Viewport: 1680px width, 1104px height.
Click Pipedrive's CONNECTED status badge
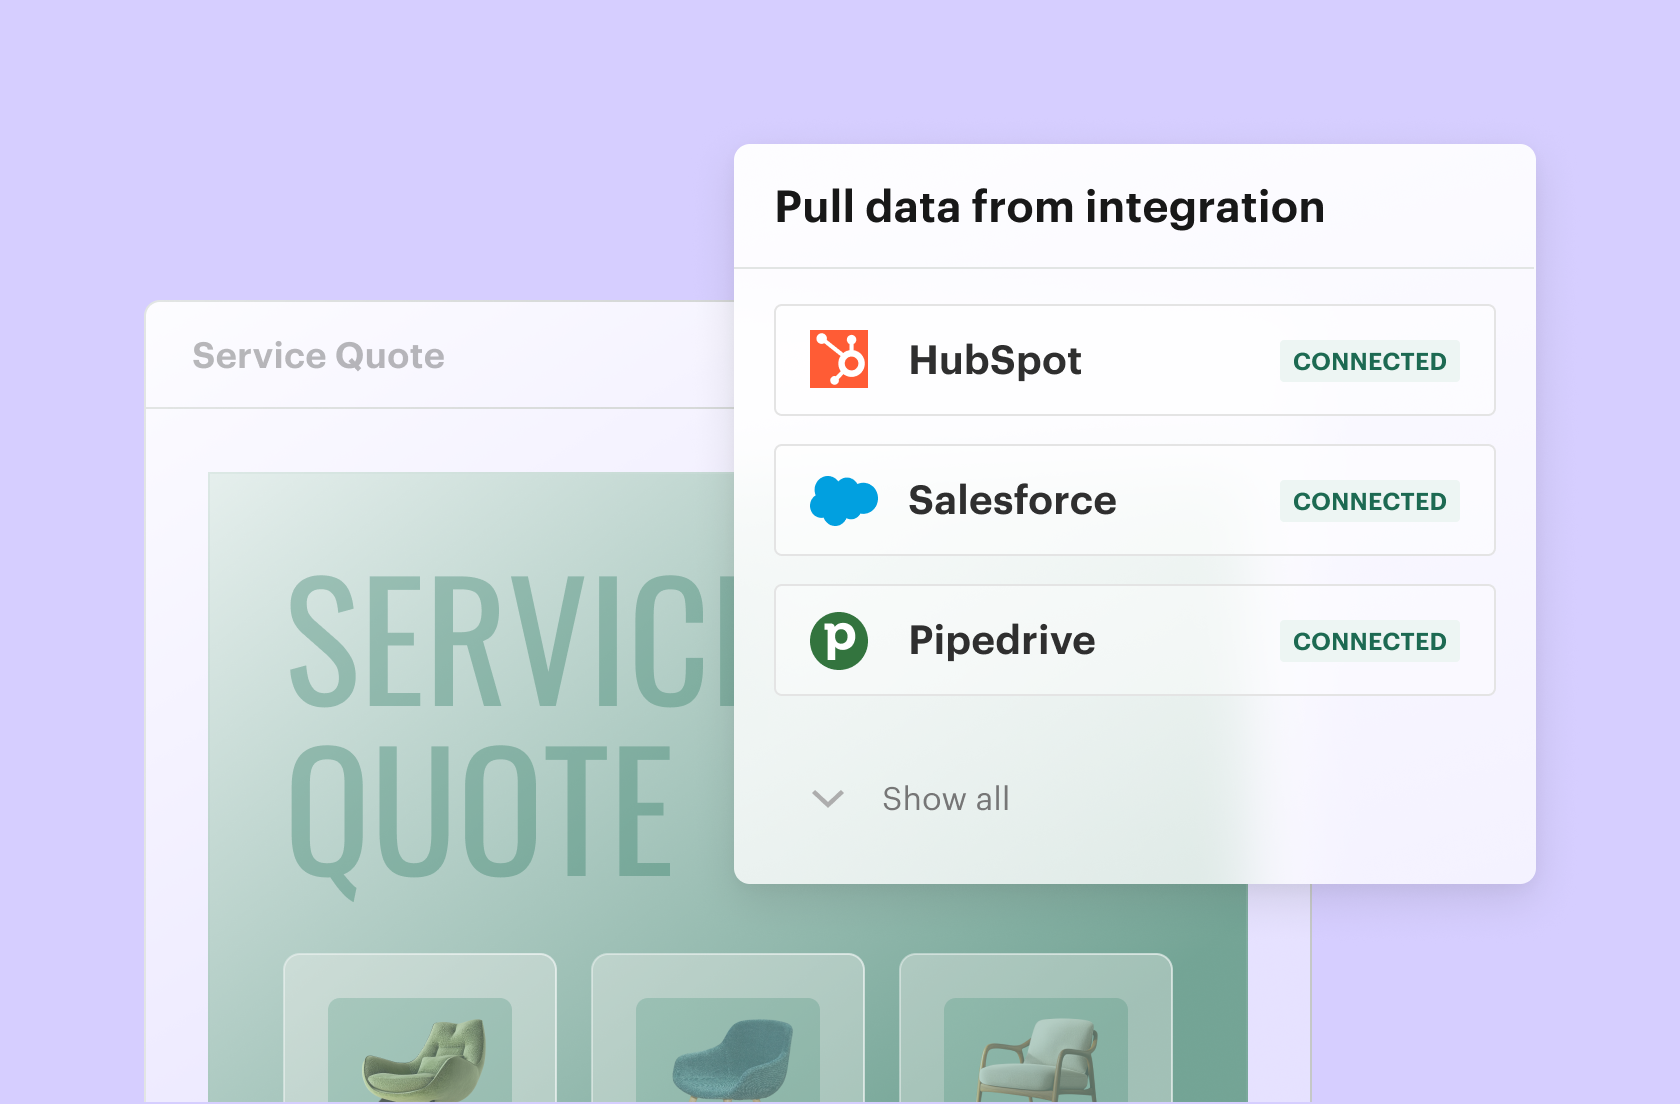1369,641
